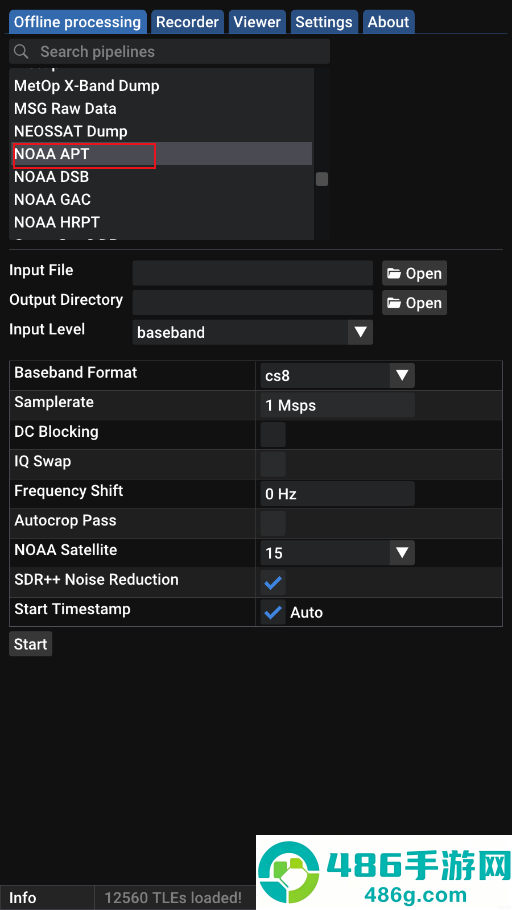Open folder browser for Output Directory

point(414,303)
